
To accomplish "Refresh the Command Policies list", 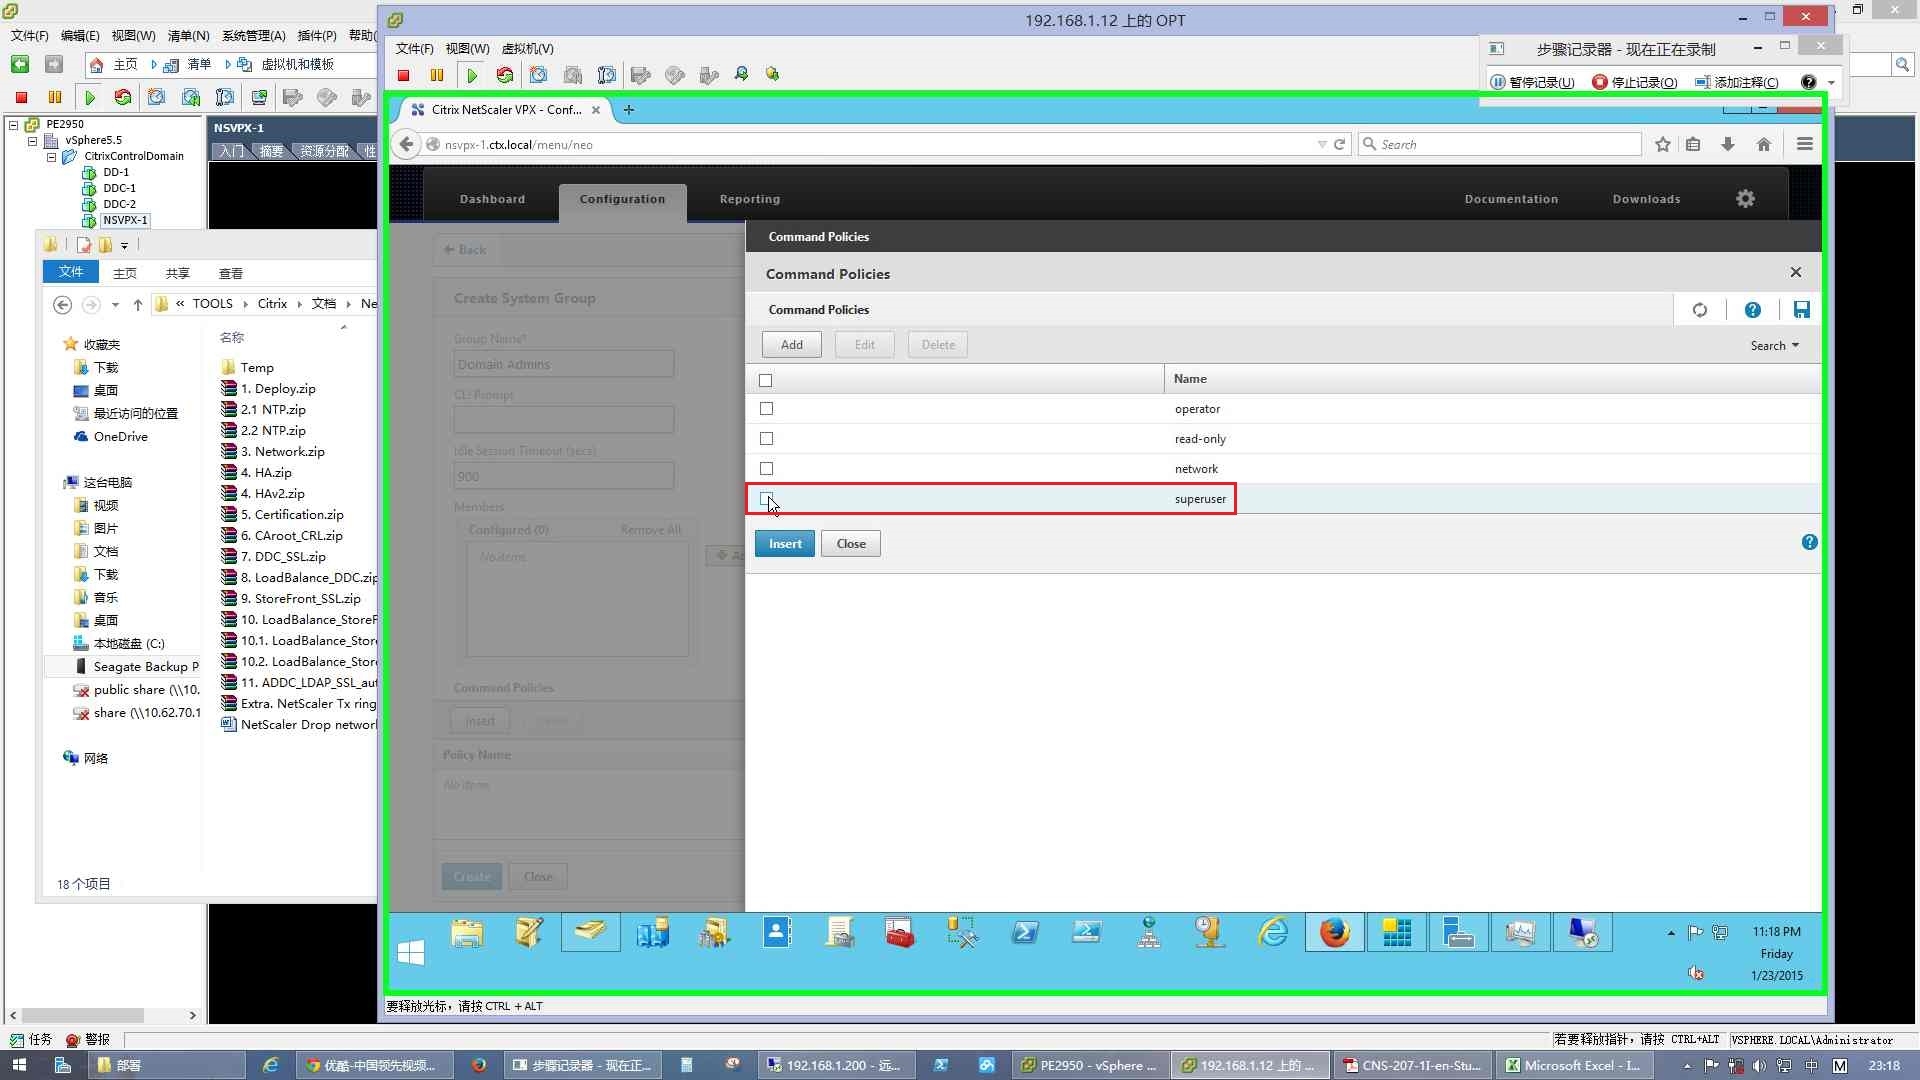I will pyautogui.click(x=1700, y=310).
